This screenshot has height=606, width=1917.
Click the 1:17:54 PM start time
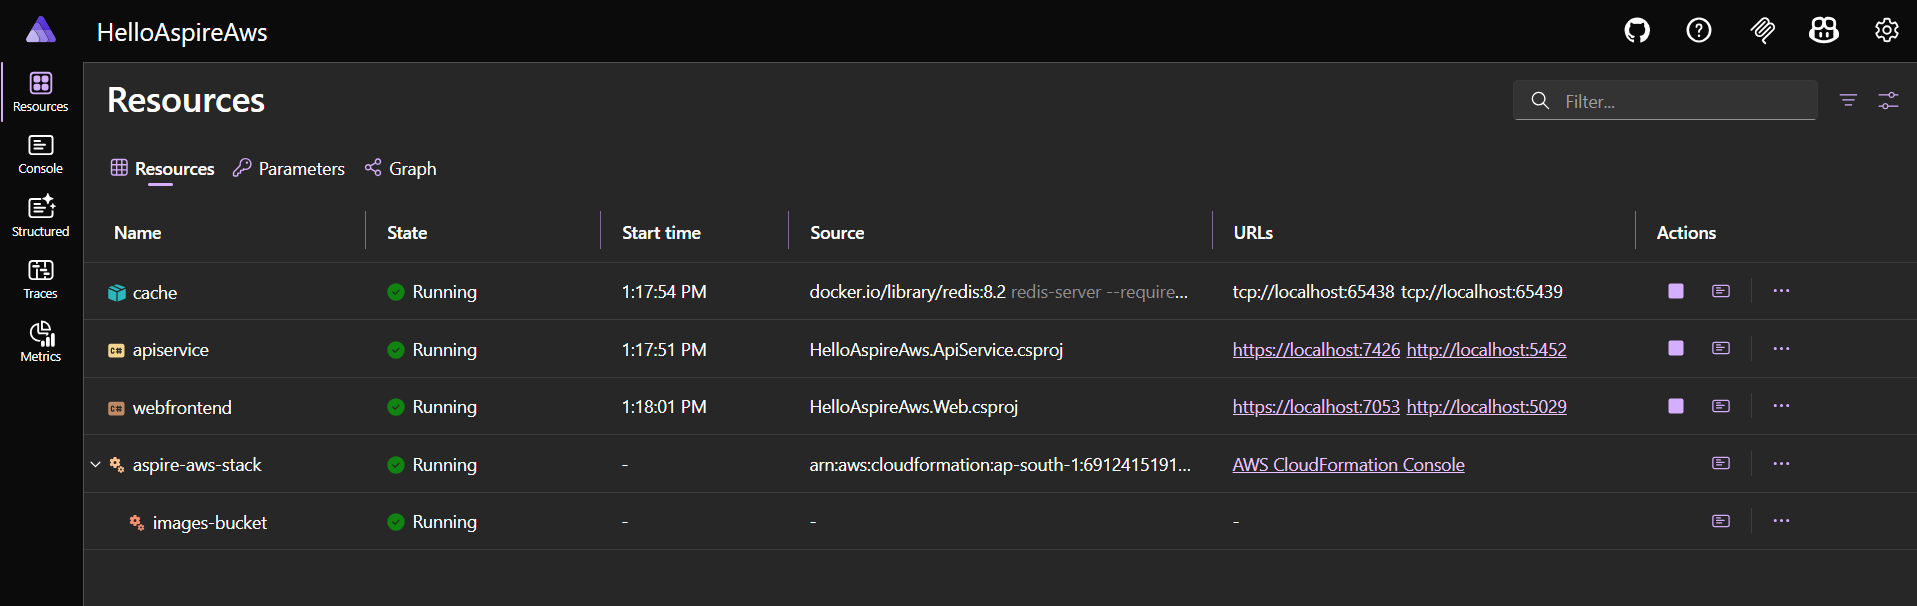pos(664,291)
